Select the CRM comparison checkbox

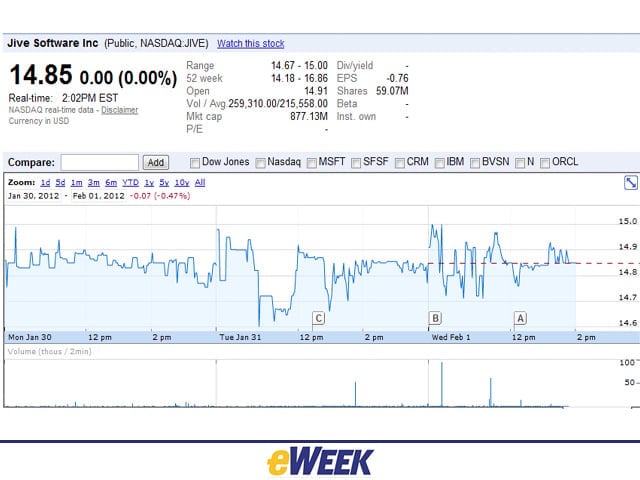[400, 163]
